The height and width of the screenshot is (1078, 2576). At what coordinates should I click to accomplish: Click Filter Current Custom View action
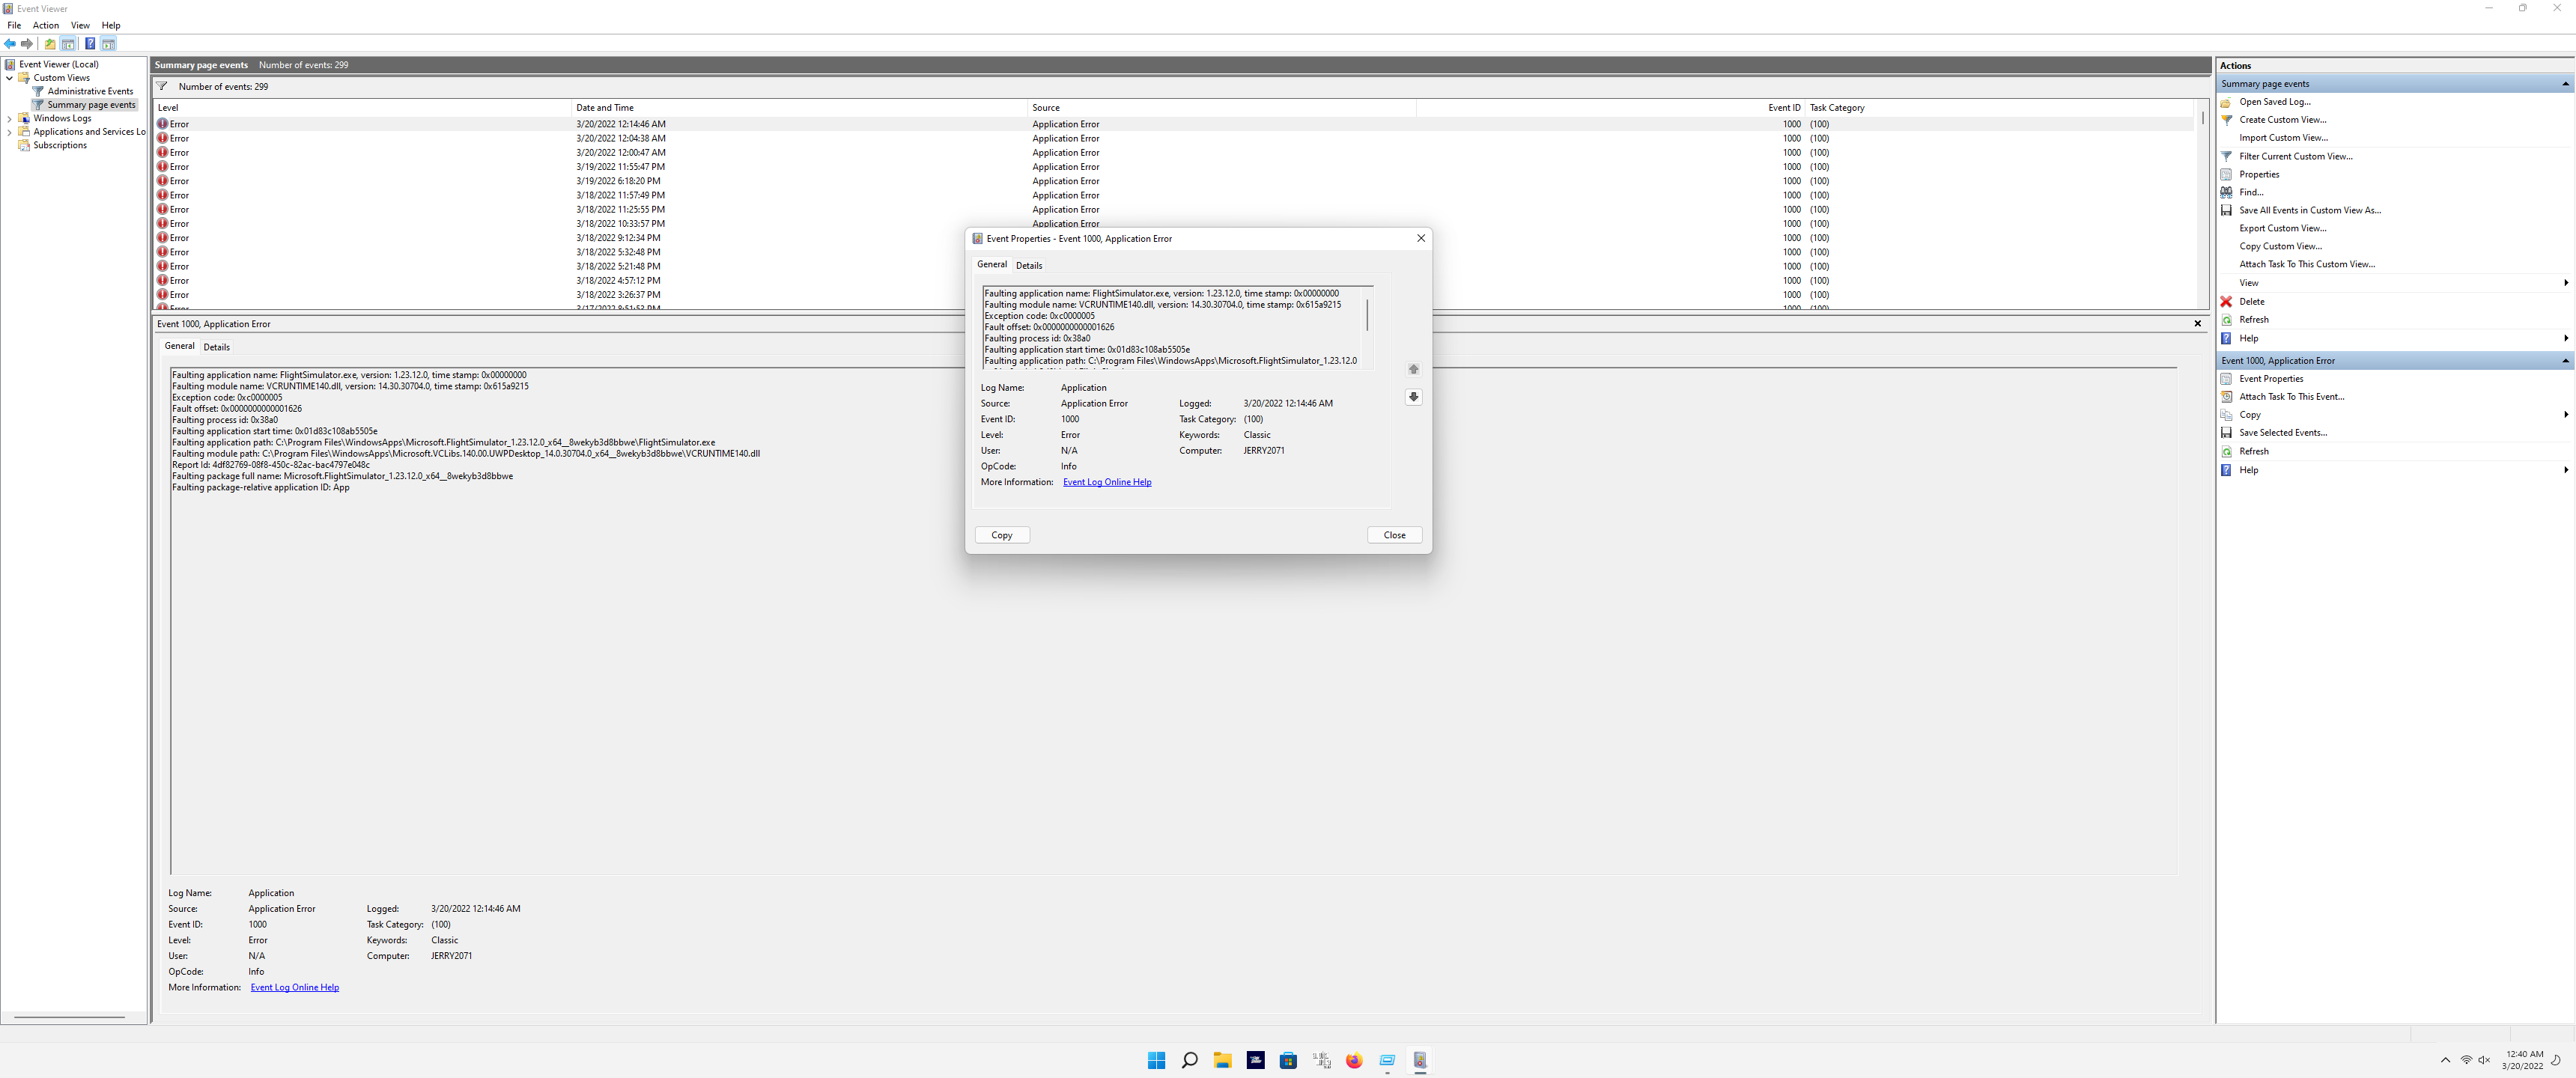coord(2296,156)
